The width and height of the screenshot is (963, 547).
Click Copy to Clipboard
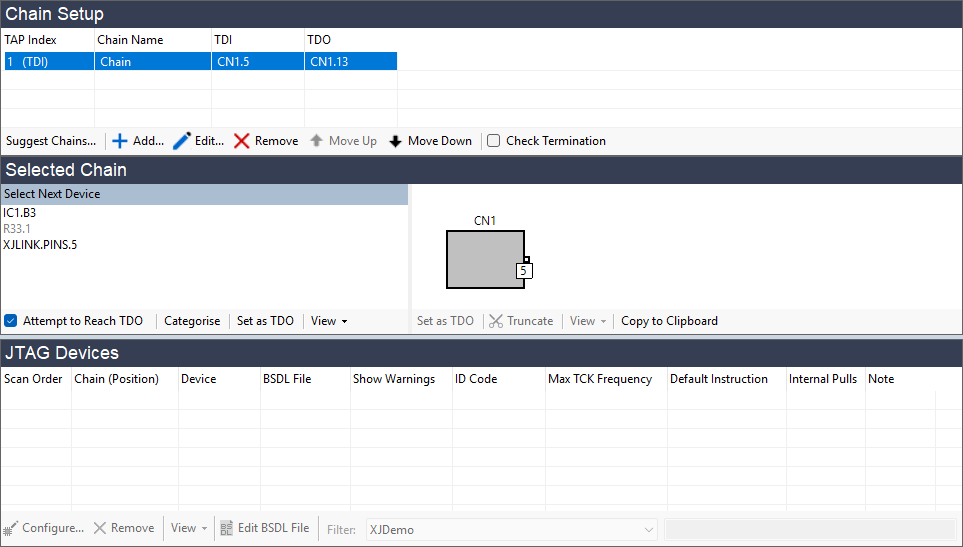[669, 321]
